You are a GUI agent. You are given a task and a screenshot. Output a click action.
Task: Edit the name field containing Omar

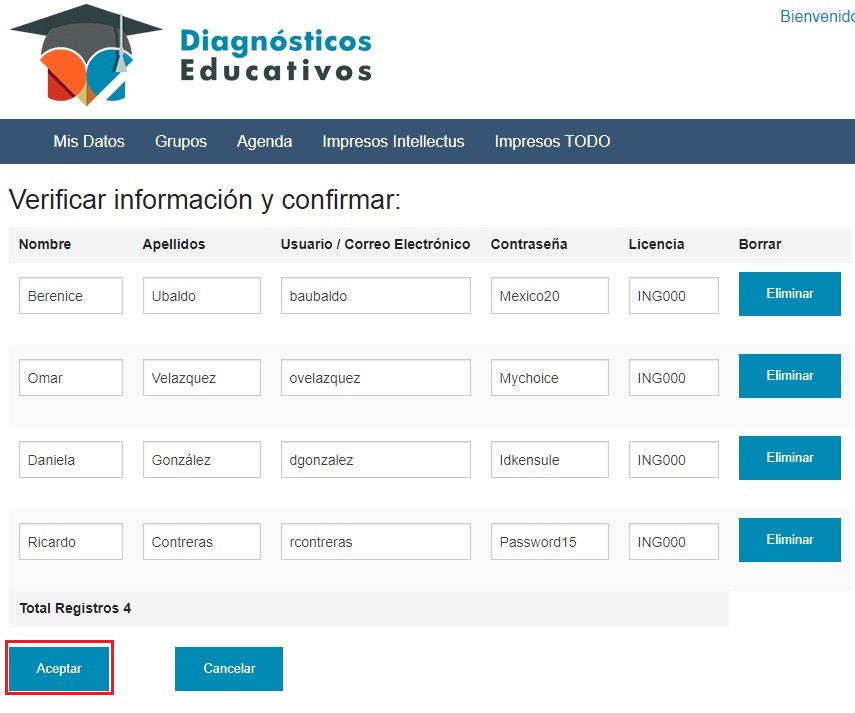click(71, 377)
